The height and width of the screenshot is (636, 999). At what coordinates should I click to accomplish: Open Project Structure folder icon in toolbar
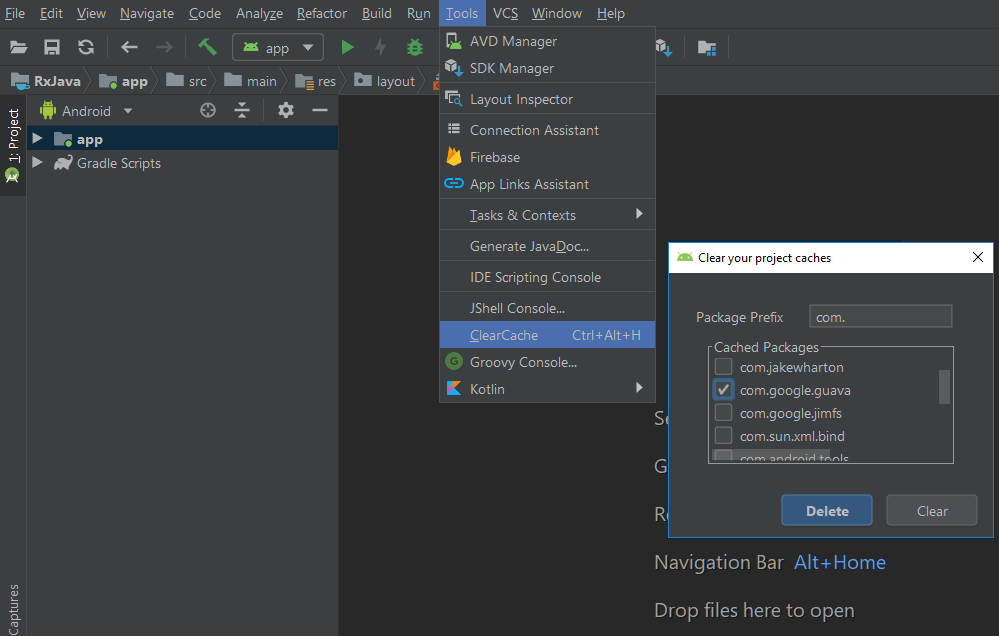click(707, 48)
